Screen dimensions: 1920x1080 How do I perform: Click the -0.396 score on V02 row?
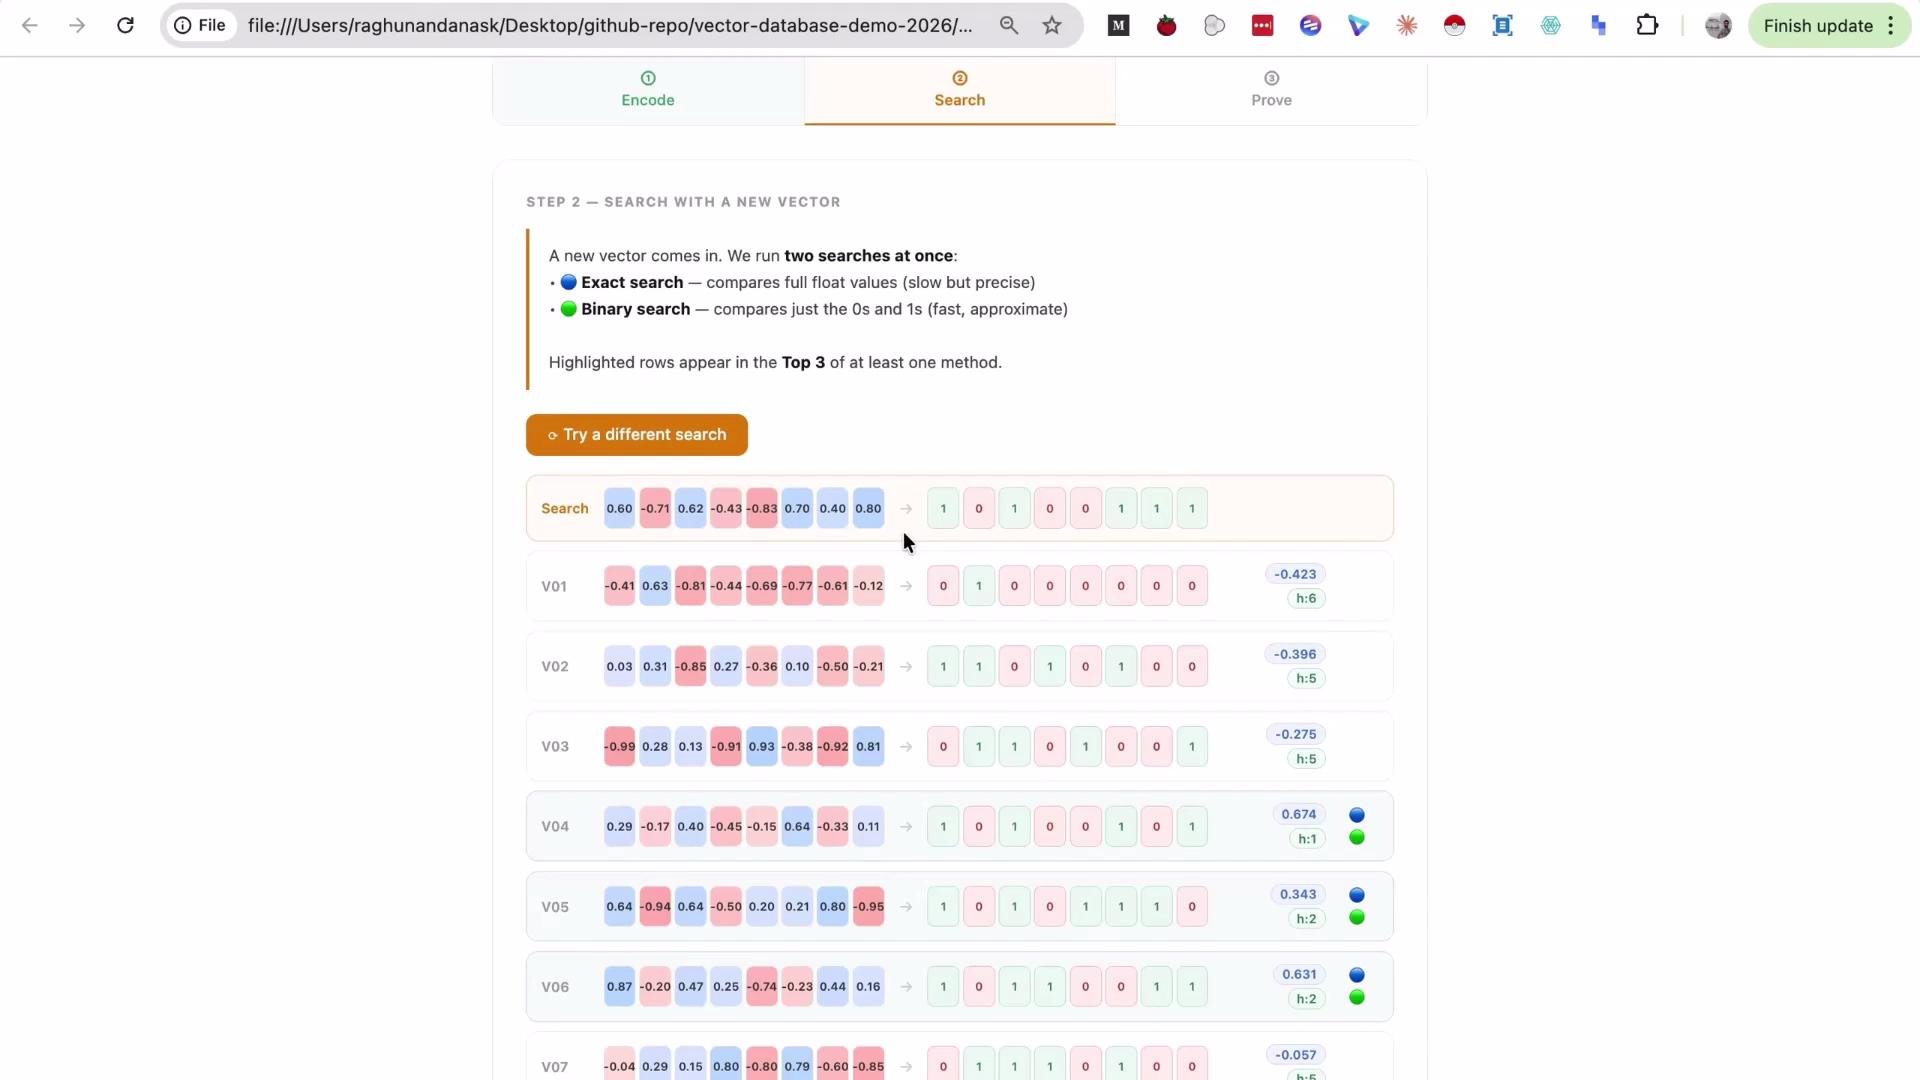coord(1296,654)
